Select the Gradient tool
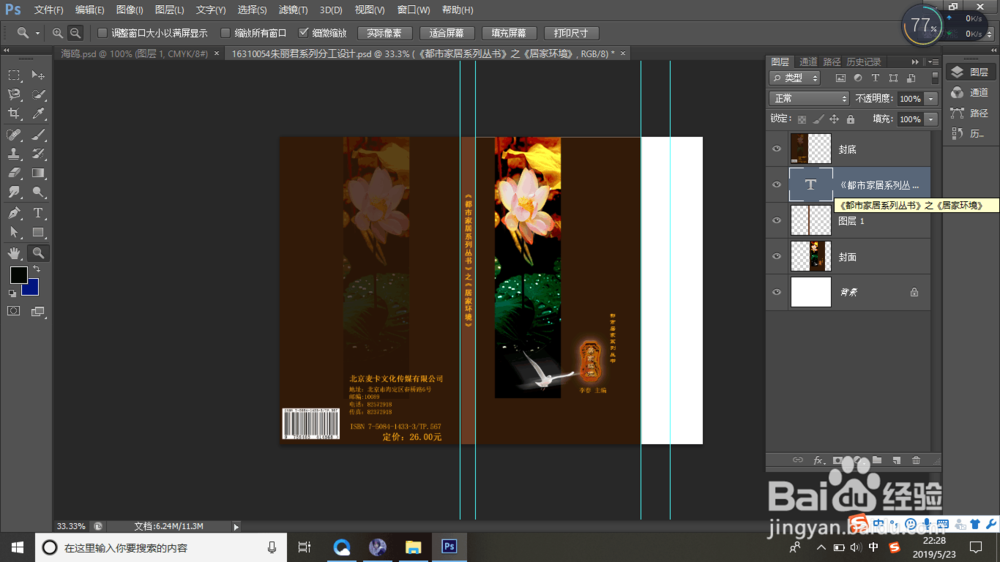 coord(38,173)
